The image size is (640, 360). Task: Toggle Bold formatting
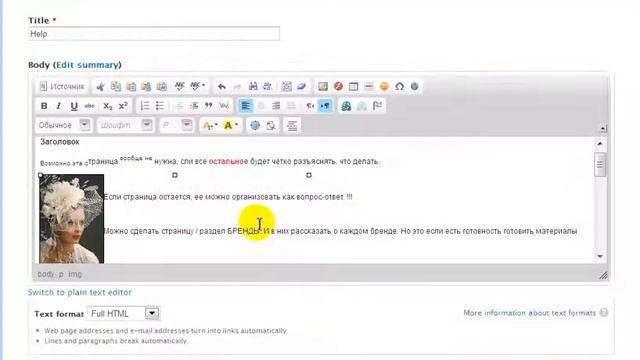44,106
